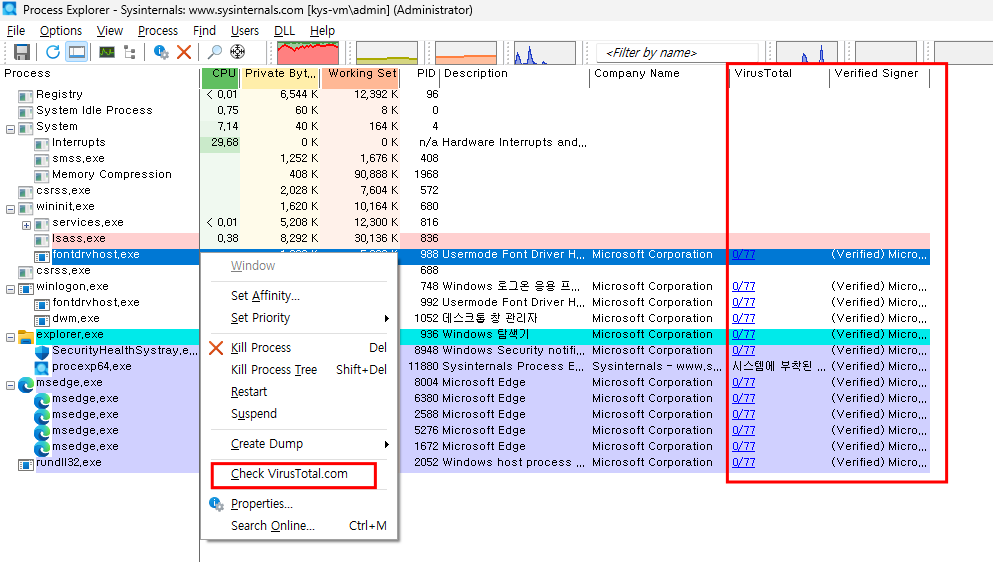Click the Refresh Now toolbar icon
The image size is (993, 562).
(x=53, y=52)
